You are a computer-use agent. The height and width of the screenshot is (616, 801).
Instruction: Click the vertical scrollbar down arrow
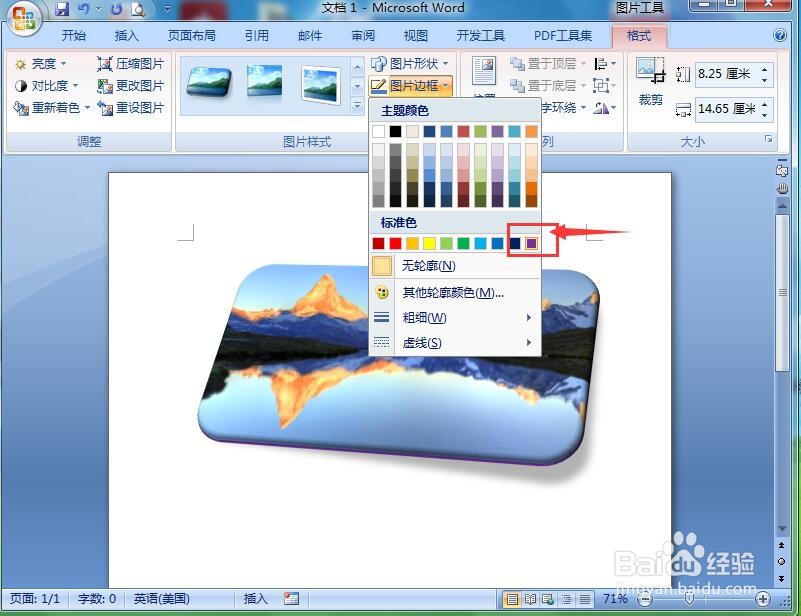[782, 529]
